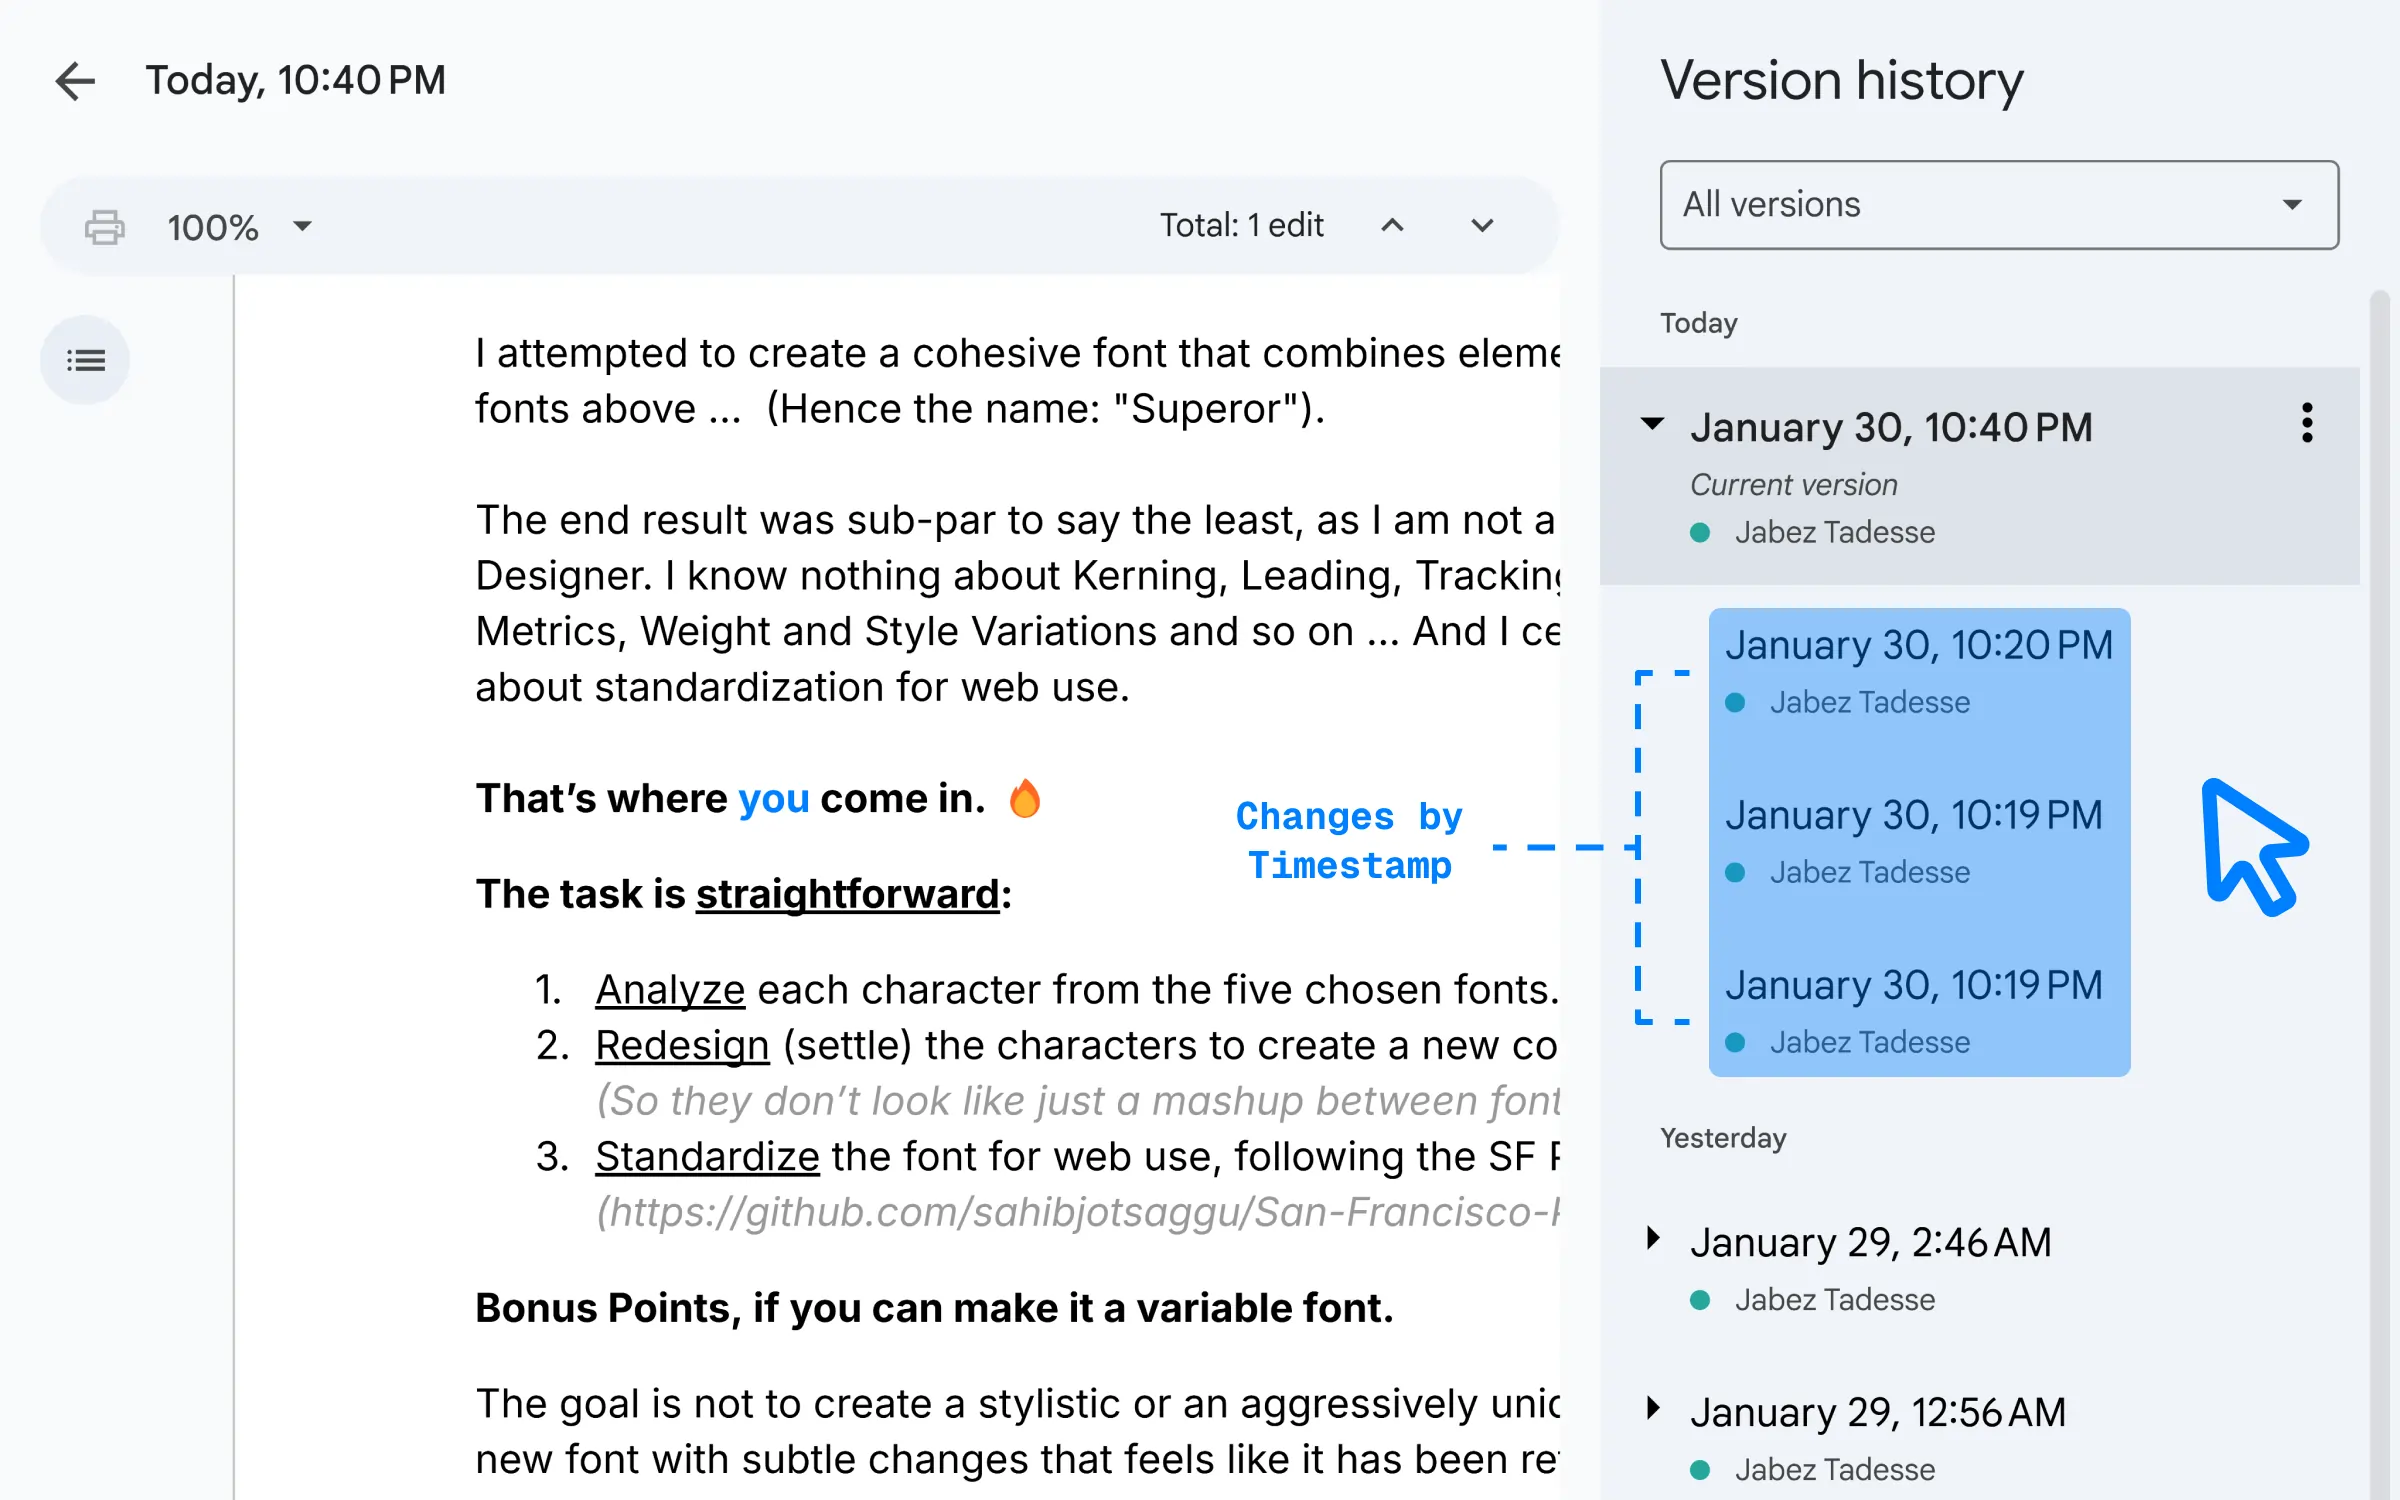Click the three-dot menu for January 30 10:40 PM

[2307, 423]
